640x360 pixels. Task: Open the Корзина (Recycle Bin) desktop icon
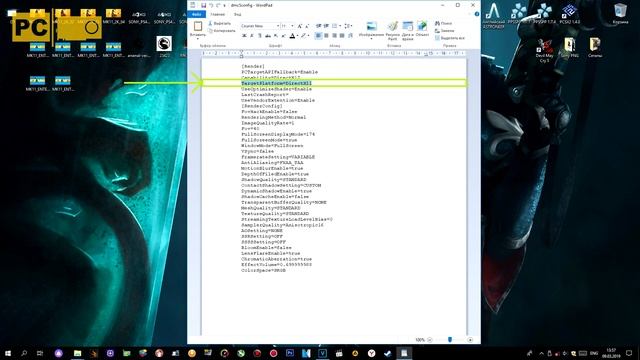620,13
